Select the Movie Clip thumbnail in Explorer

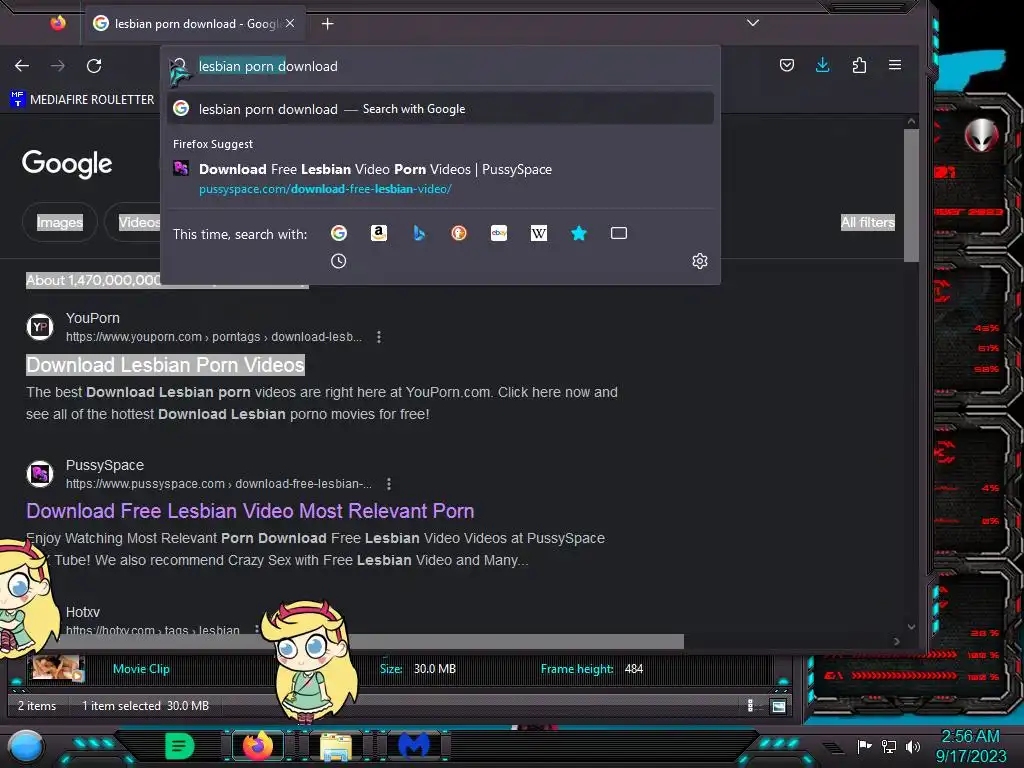click(57, 668)
